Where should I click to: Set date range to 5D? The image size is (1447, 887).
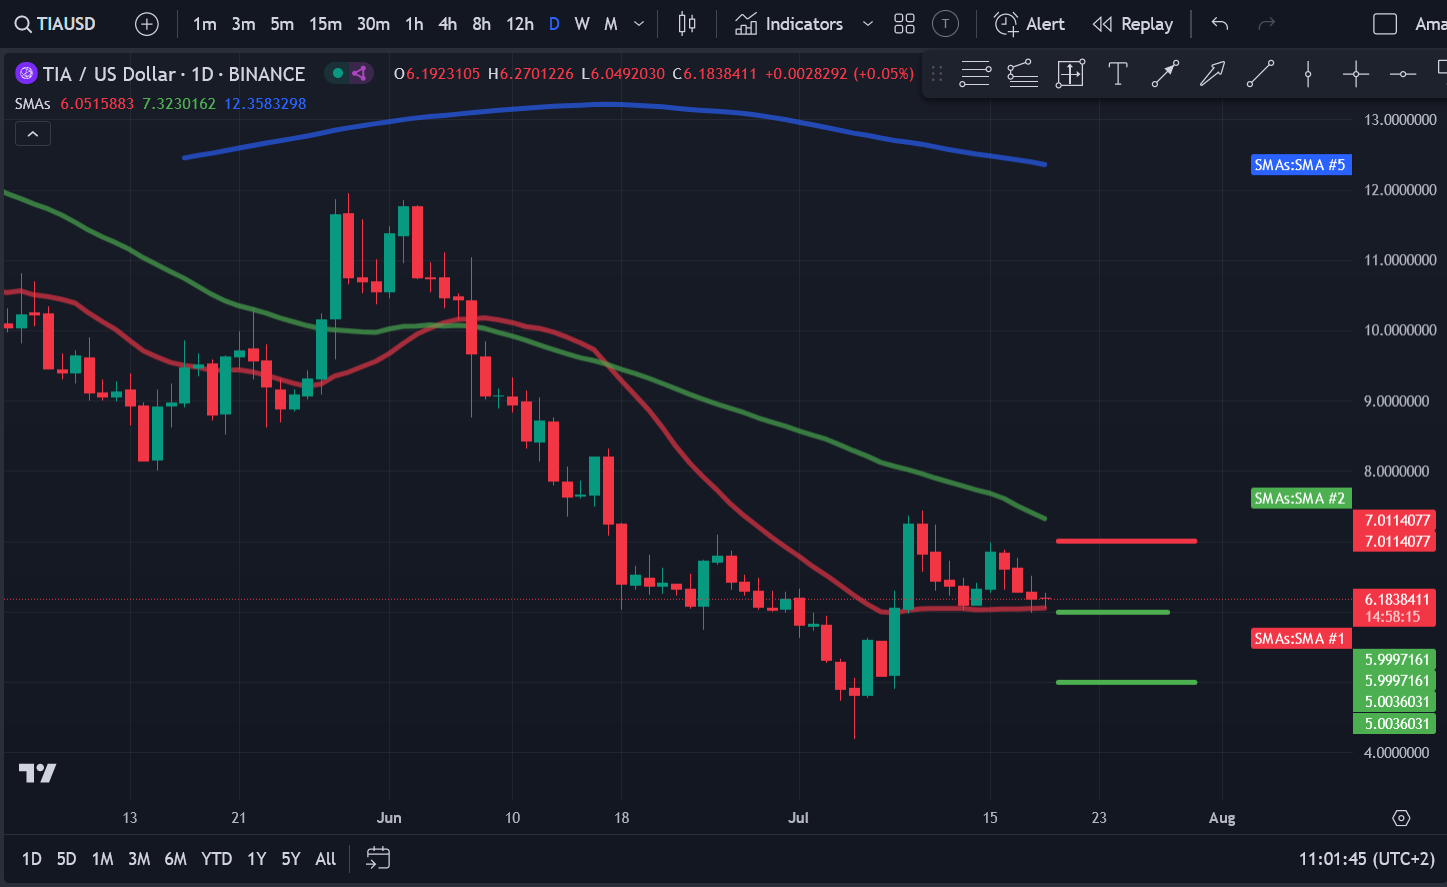click(x=66, y=859)
